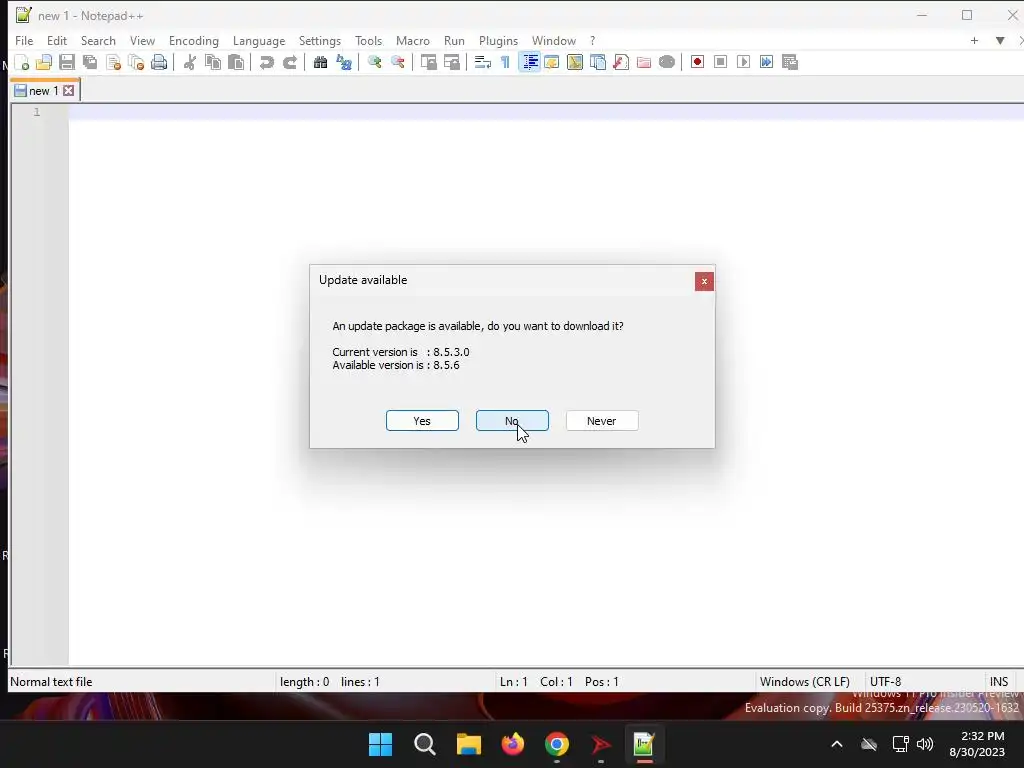
Task: Open the File menu
Action: [x=24, y=40]
